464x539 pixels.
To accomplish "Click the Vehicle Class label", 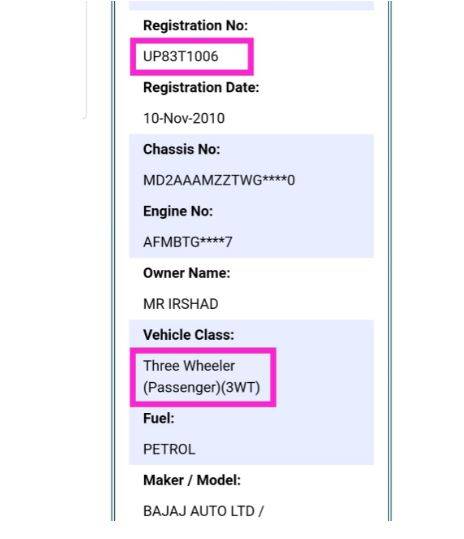I will click(x=188, y=335).
